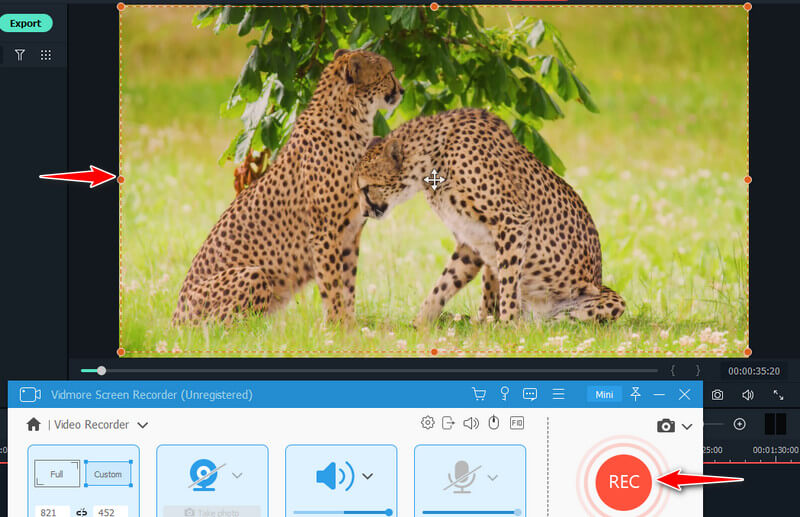
Task: Open the recorder hamburger menu
Action: click(559, 395)
